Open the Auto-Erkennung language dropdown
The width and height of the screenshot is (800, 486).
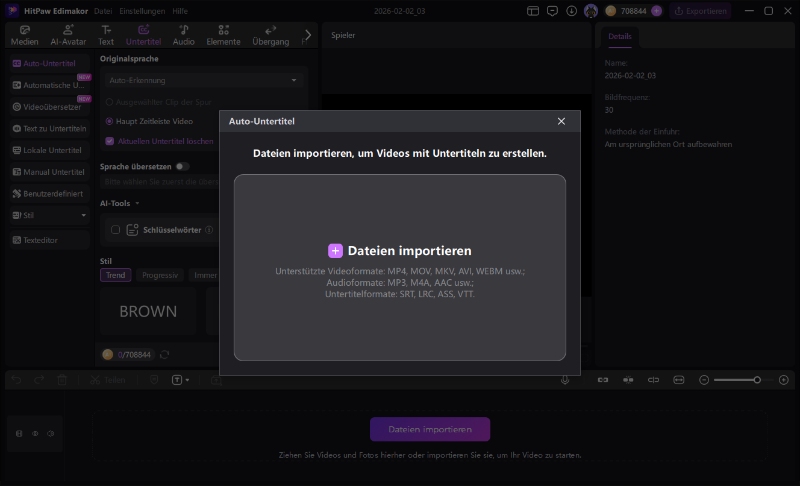pos(202,80)
